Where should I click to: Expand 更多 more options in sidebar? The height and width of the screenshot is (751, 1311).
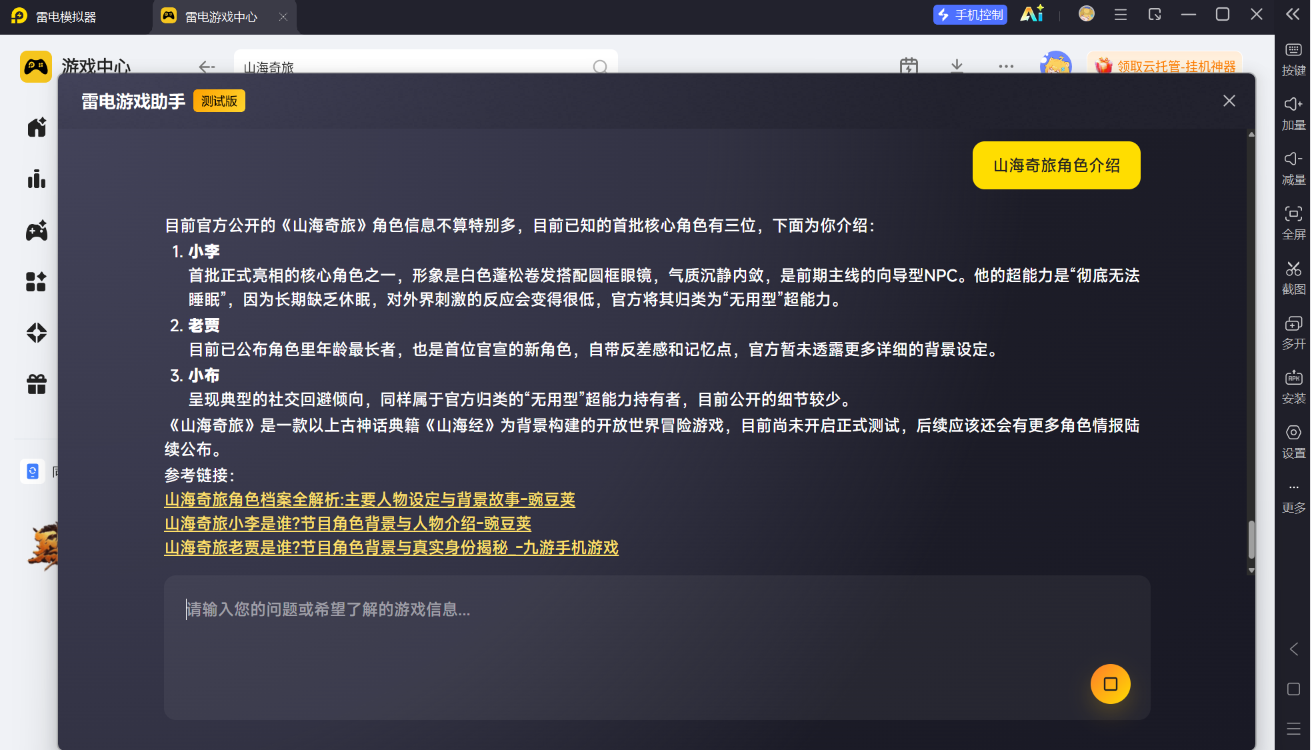(x=1293, y=497)
